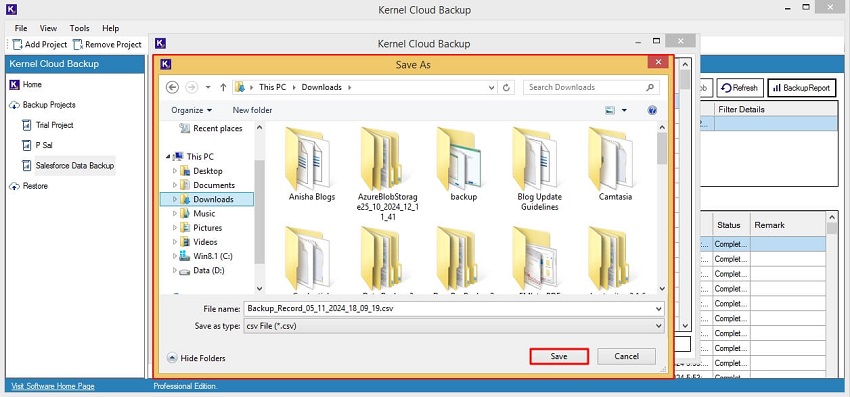Go up one folder level
The height and width of the screenshot is (397, 850).
tap(223, 87)
